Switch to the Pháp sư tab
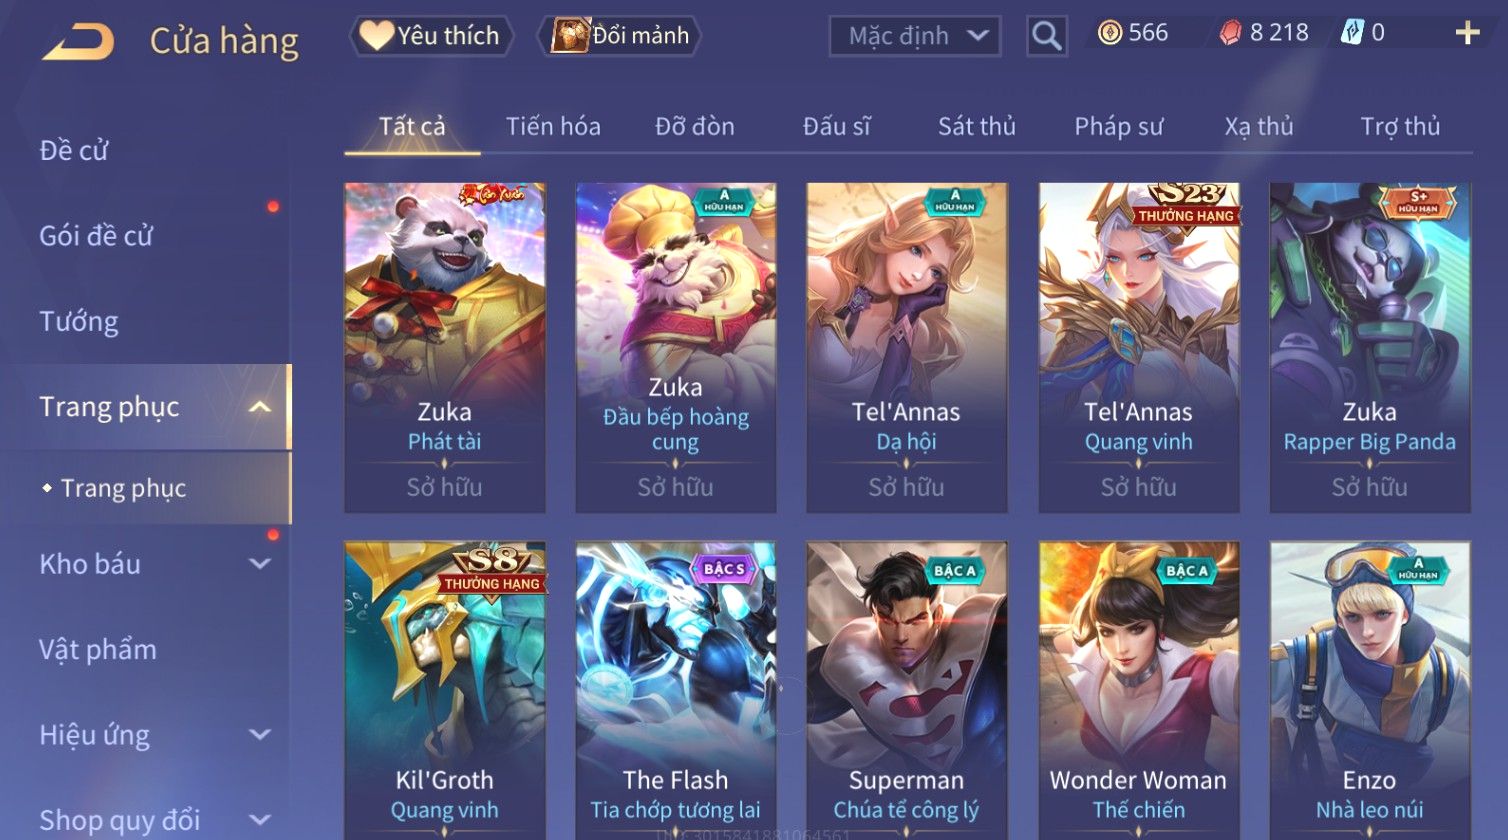Viewport: 1508px width, 840px height. click(x=1118, y=126)
